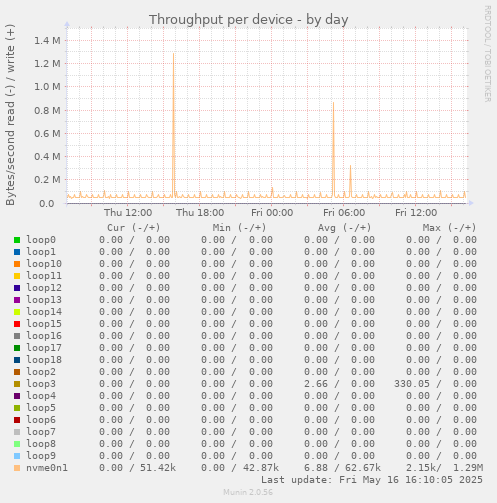Select the loop12 legend label
Viewport: 497px width, 503px height.
click(x=44, y=288)
